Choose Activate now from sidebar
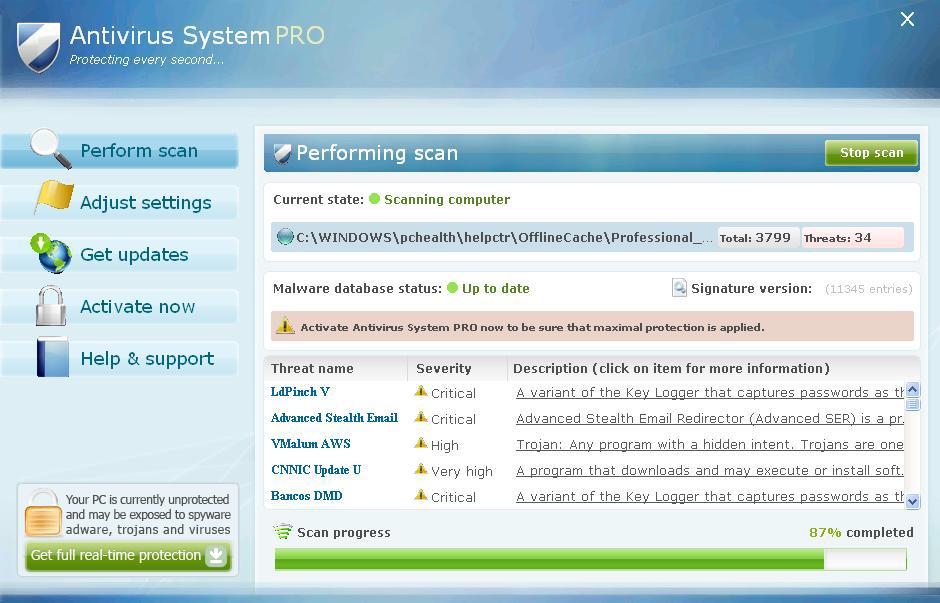 point(120,306)
